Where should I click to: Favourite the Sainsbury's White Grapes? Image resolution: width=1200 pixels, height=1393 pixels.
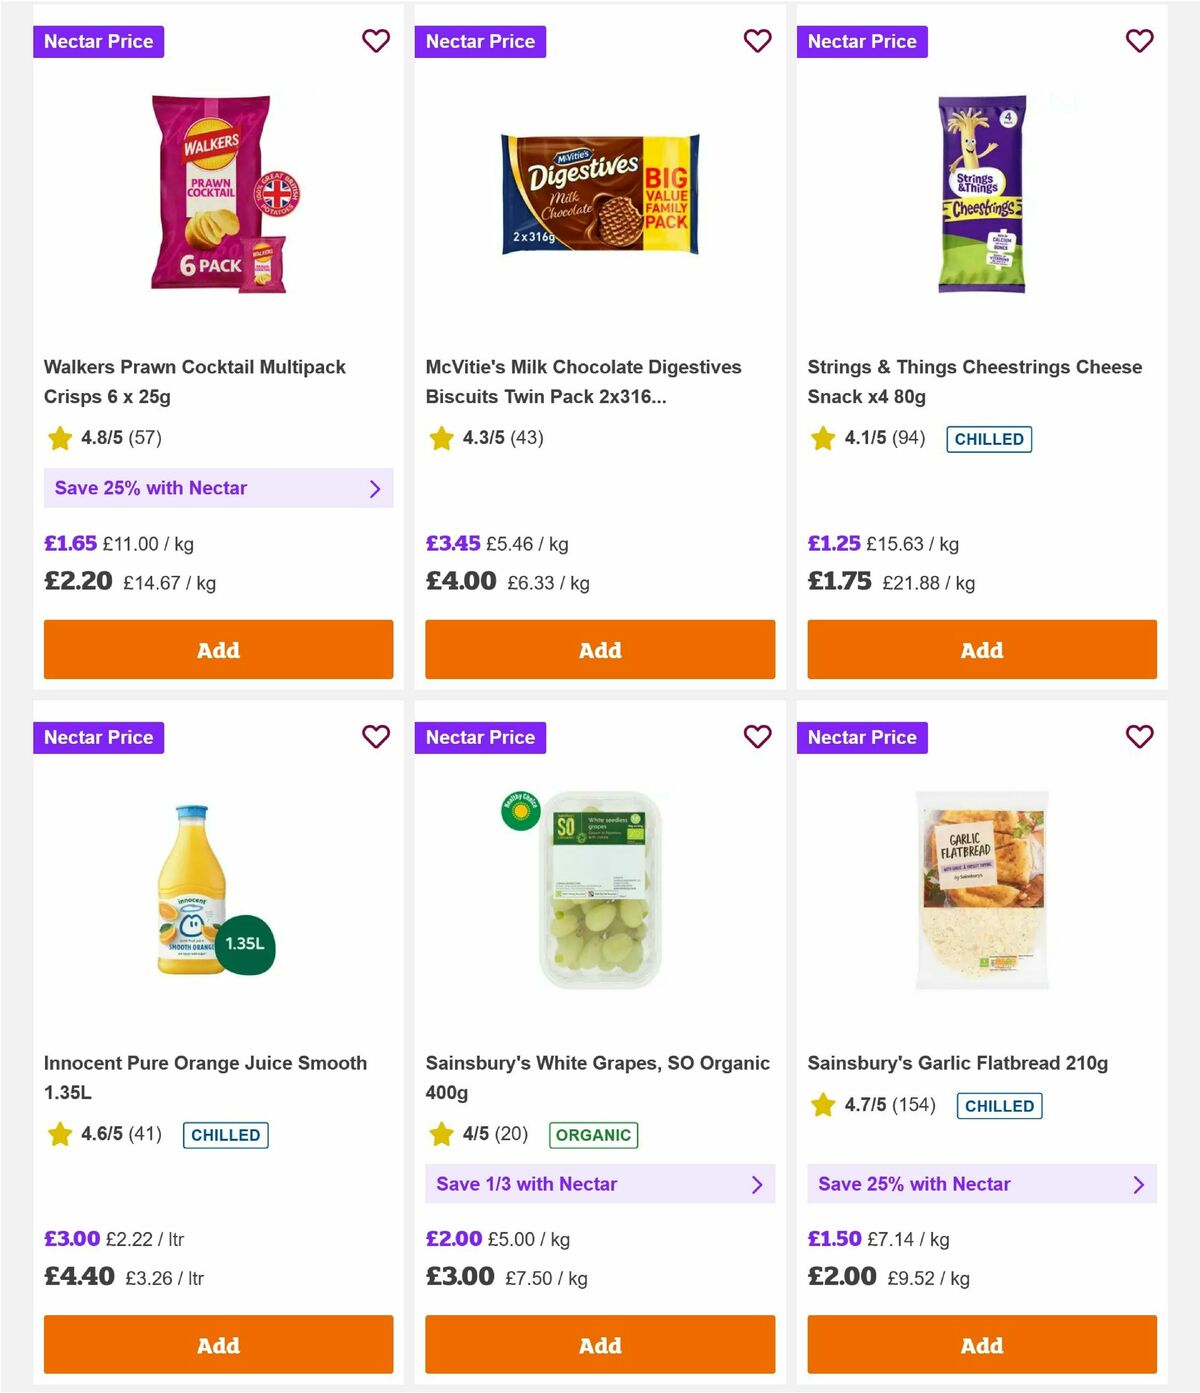coord(758,737)
